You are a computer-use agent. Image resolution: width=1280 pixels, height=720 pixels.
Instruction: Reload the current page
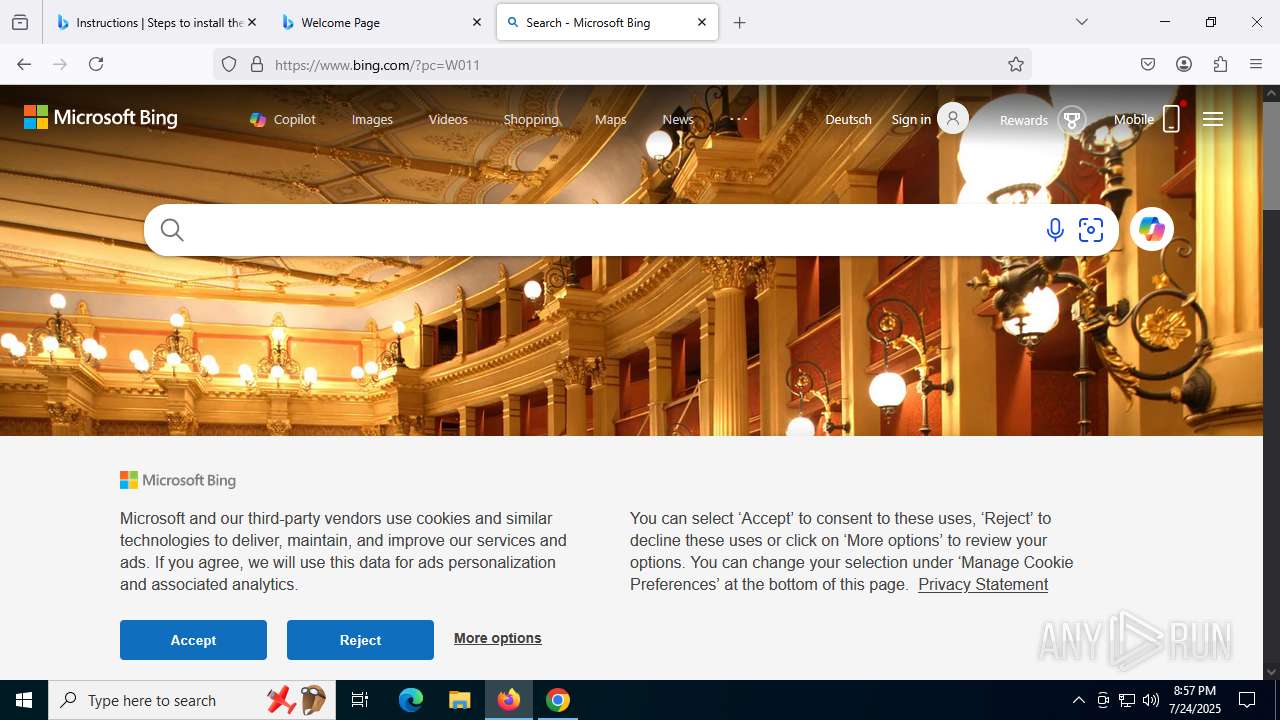coord(96,64)
